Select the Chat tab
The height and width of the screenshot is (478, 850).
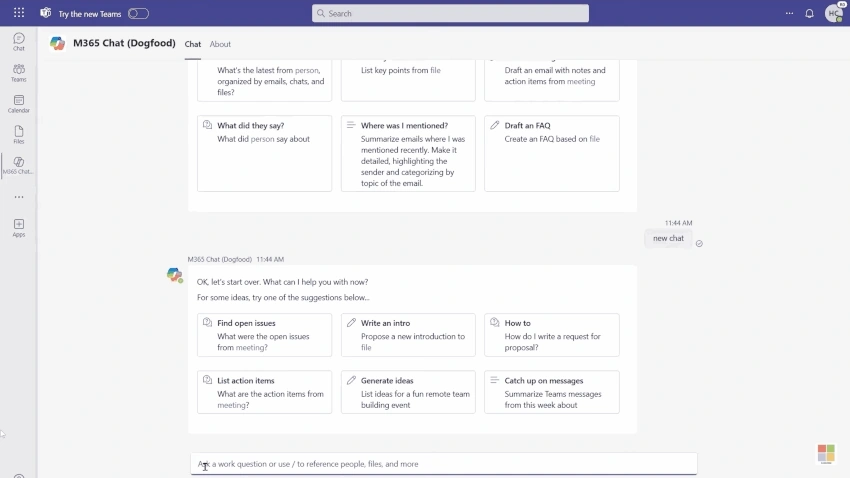[x=192, y=44]
